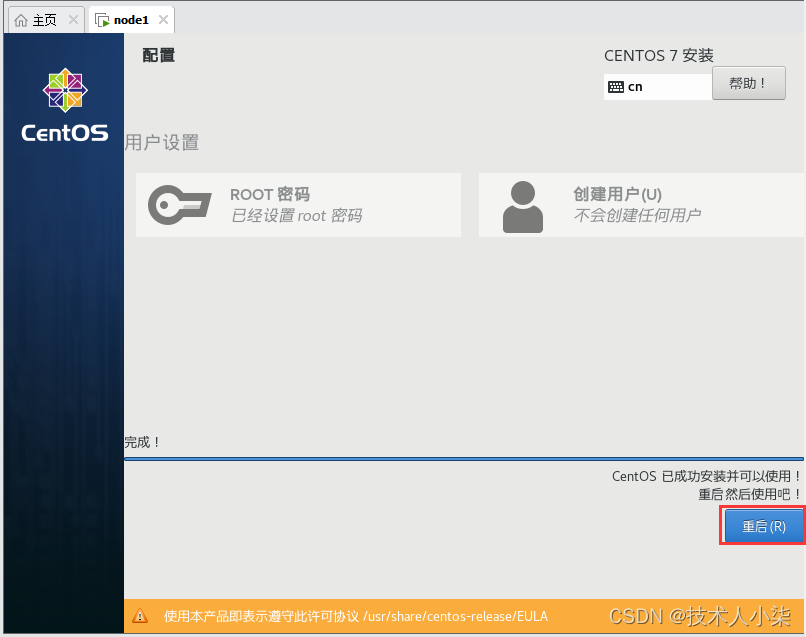Screen dimensions: 806x637
Task: Click the keyboard icon beside cn
Action: (x=616, y=87)
